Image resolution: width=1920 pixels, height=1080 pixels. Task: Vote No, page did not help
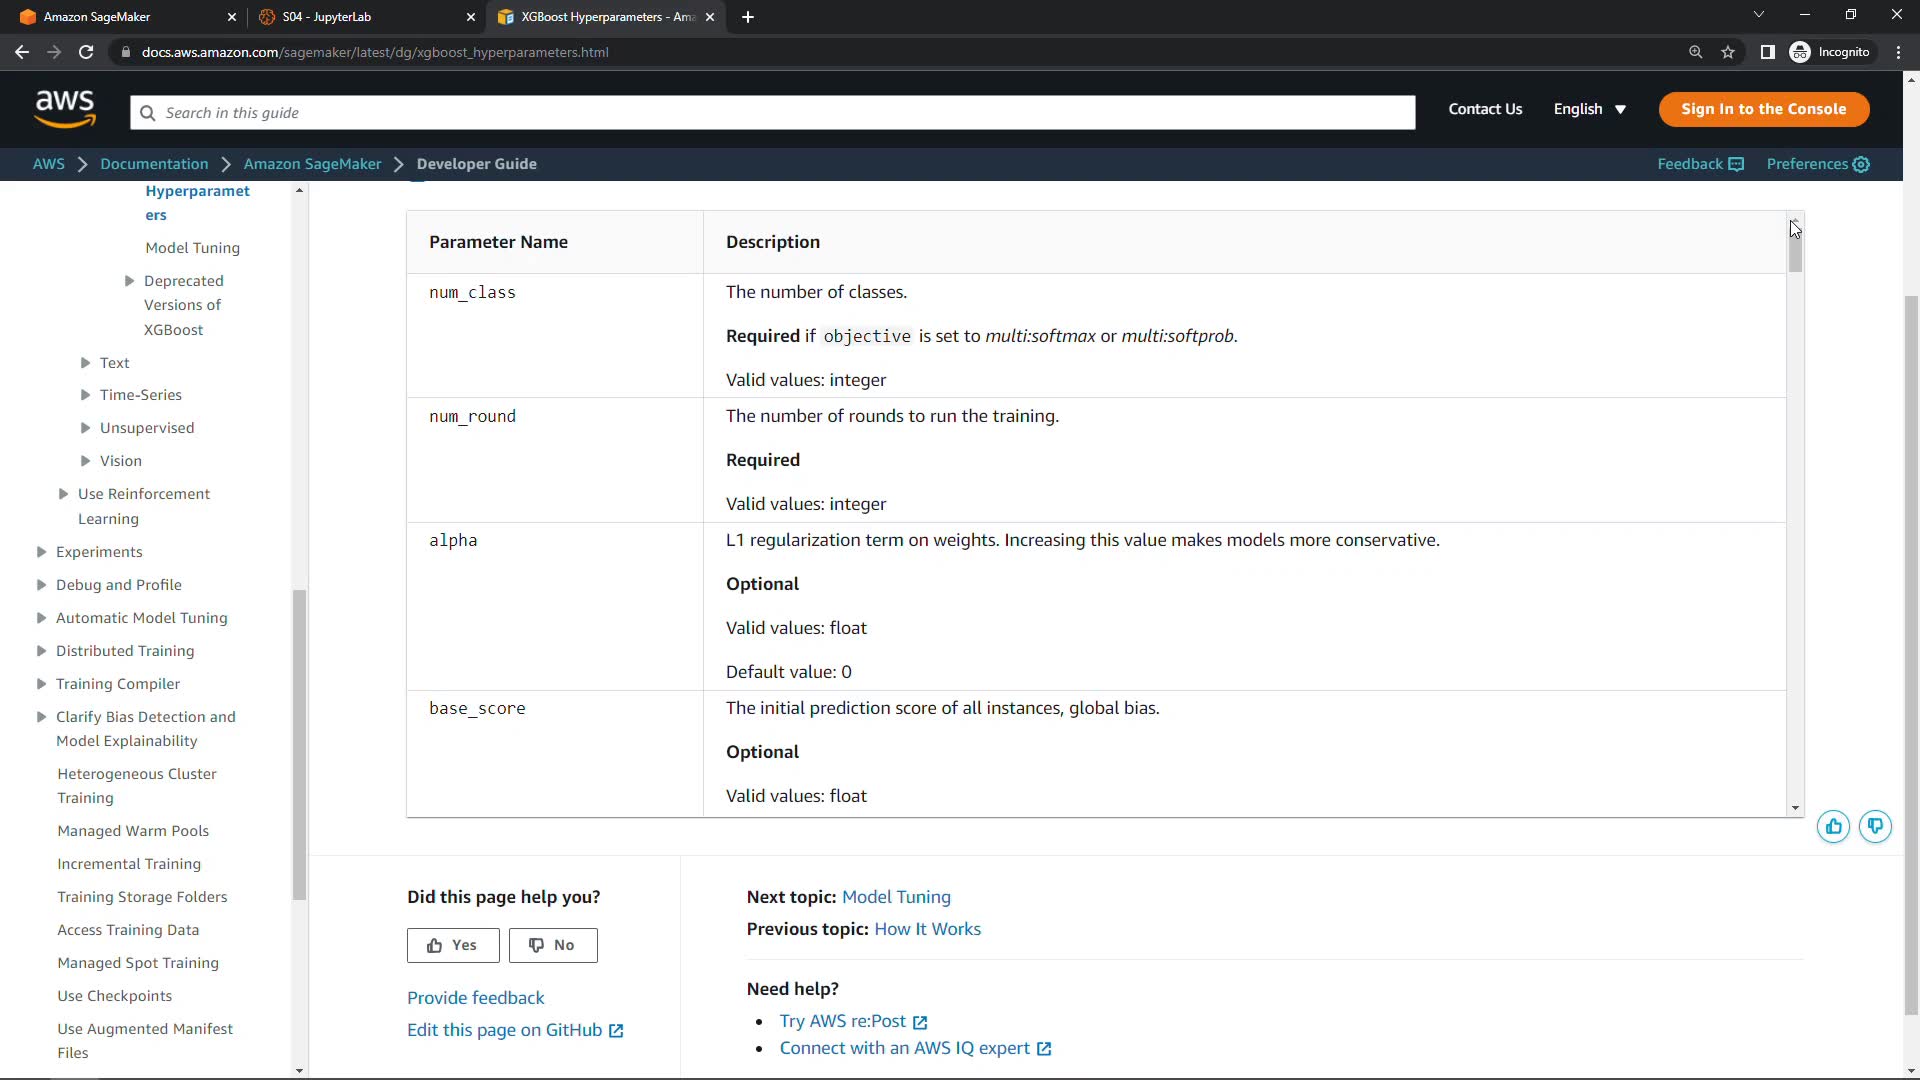(553, 945)
